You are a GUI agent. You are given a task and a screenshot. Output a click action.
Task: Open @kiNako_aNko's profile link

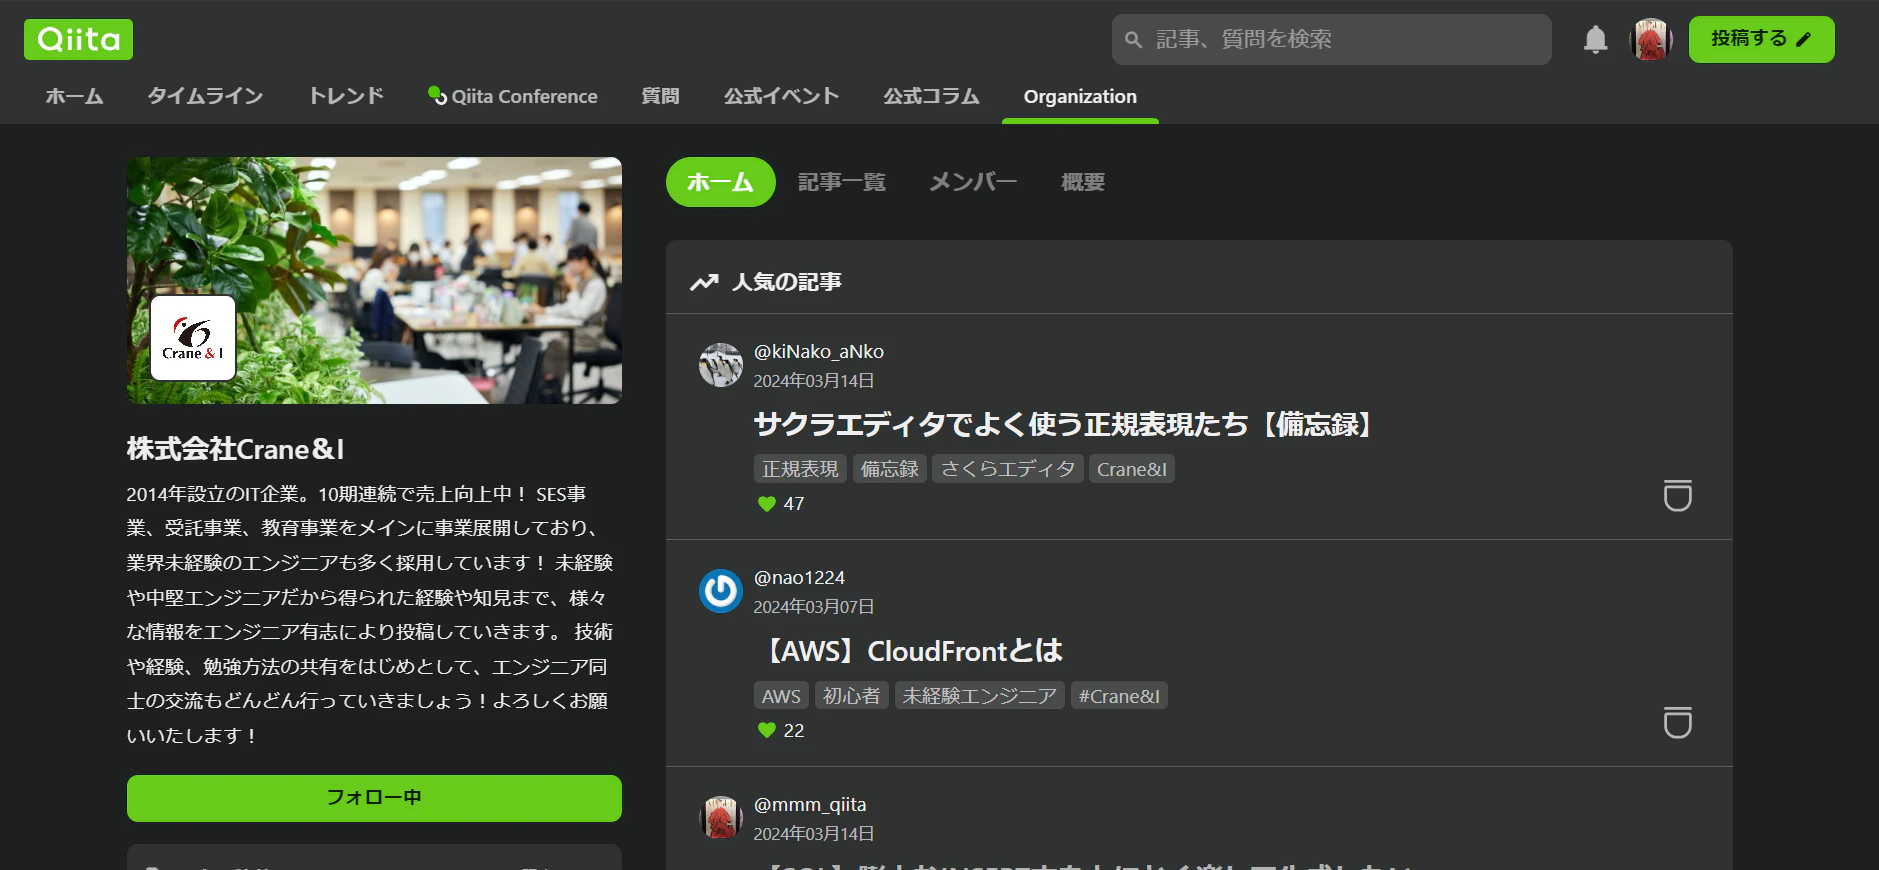[819, 352]
